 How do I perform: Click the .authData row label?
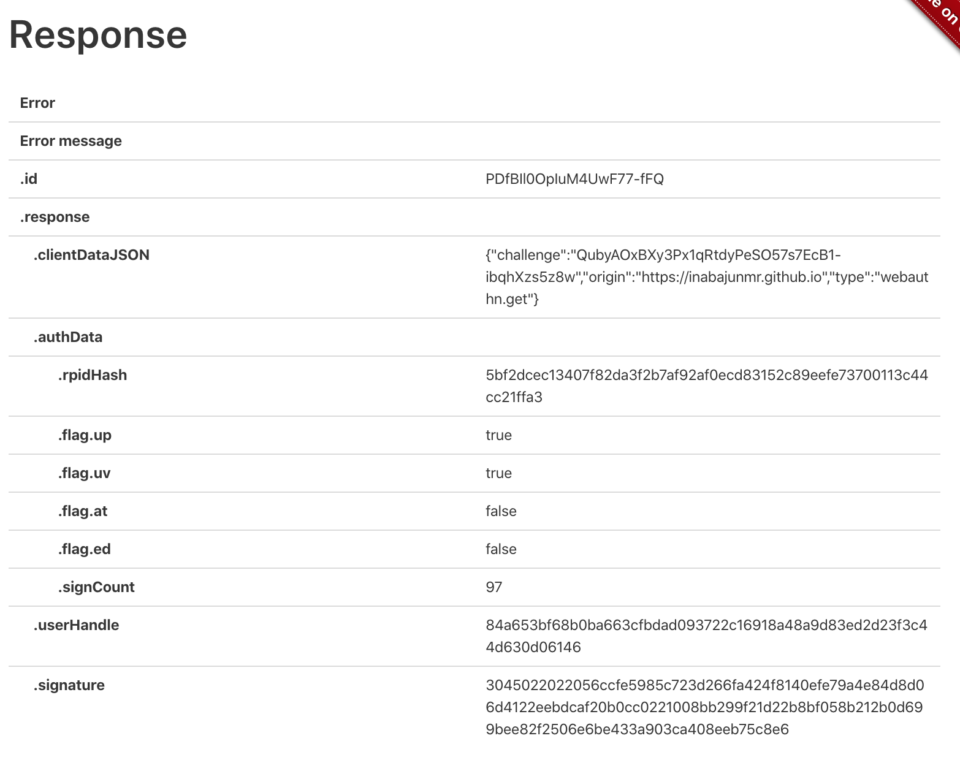(x=67, y=337)
